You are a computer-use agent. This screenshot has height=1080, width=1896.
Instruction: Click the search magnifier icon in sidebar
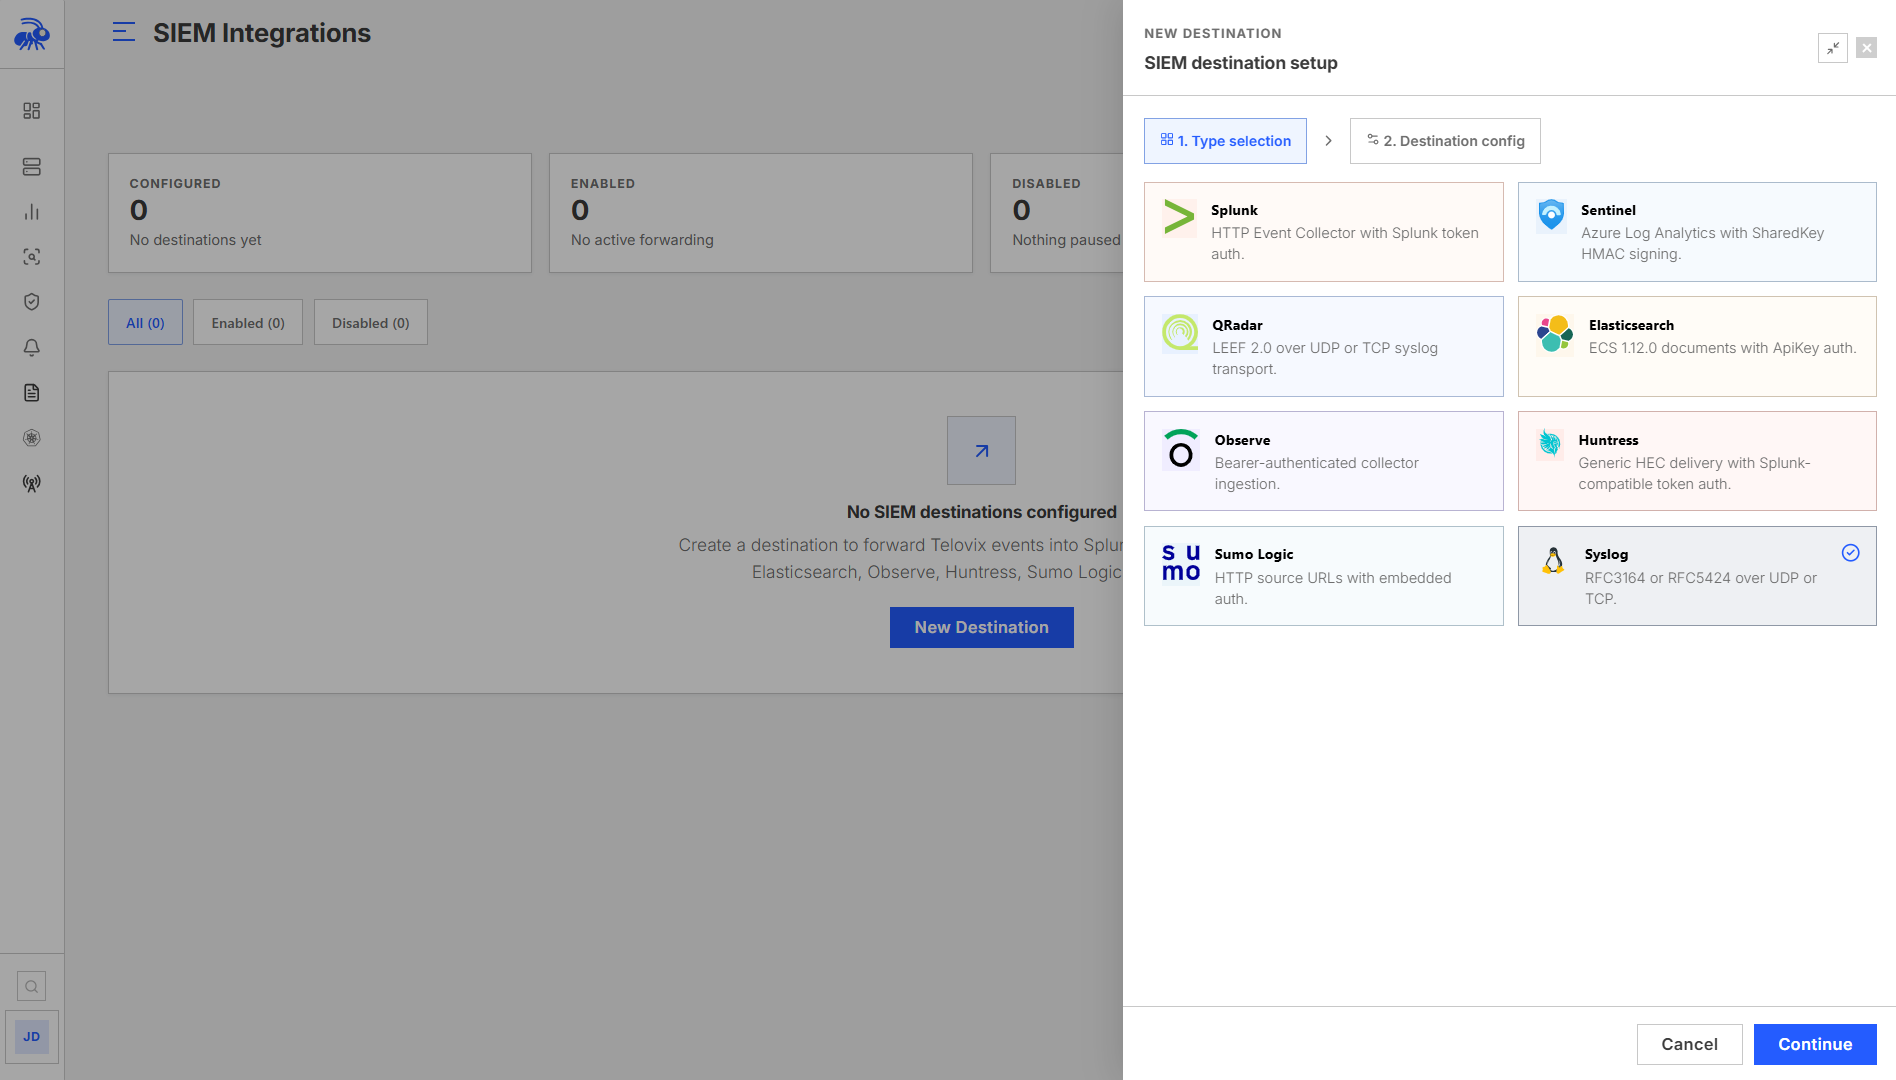point(32,987)
